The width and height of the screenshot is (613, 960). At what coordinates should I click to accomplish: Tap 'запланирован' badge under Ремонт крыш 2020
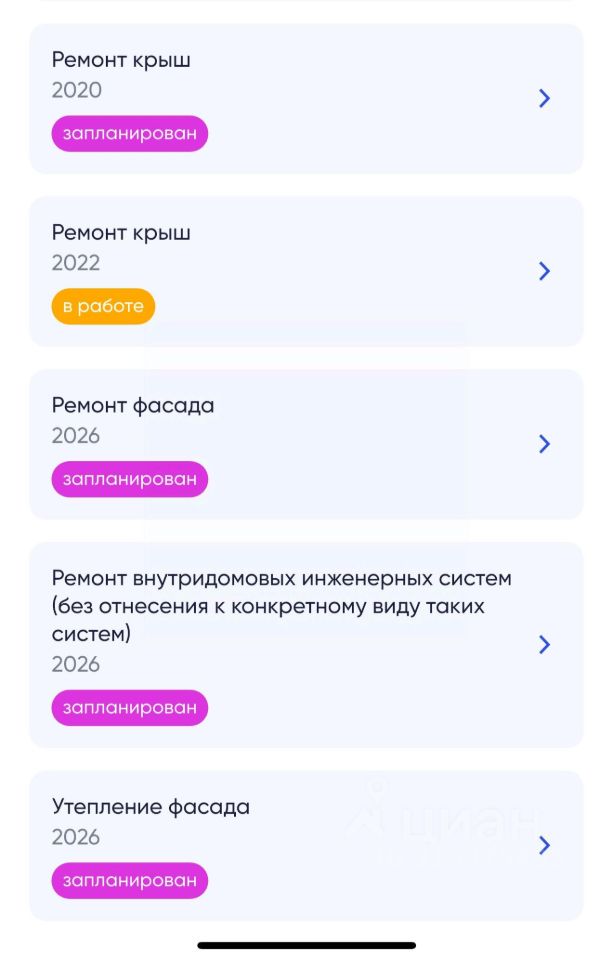130,133
